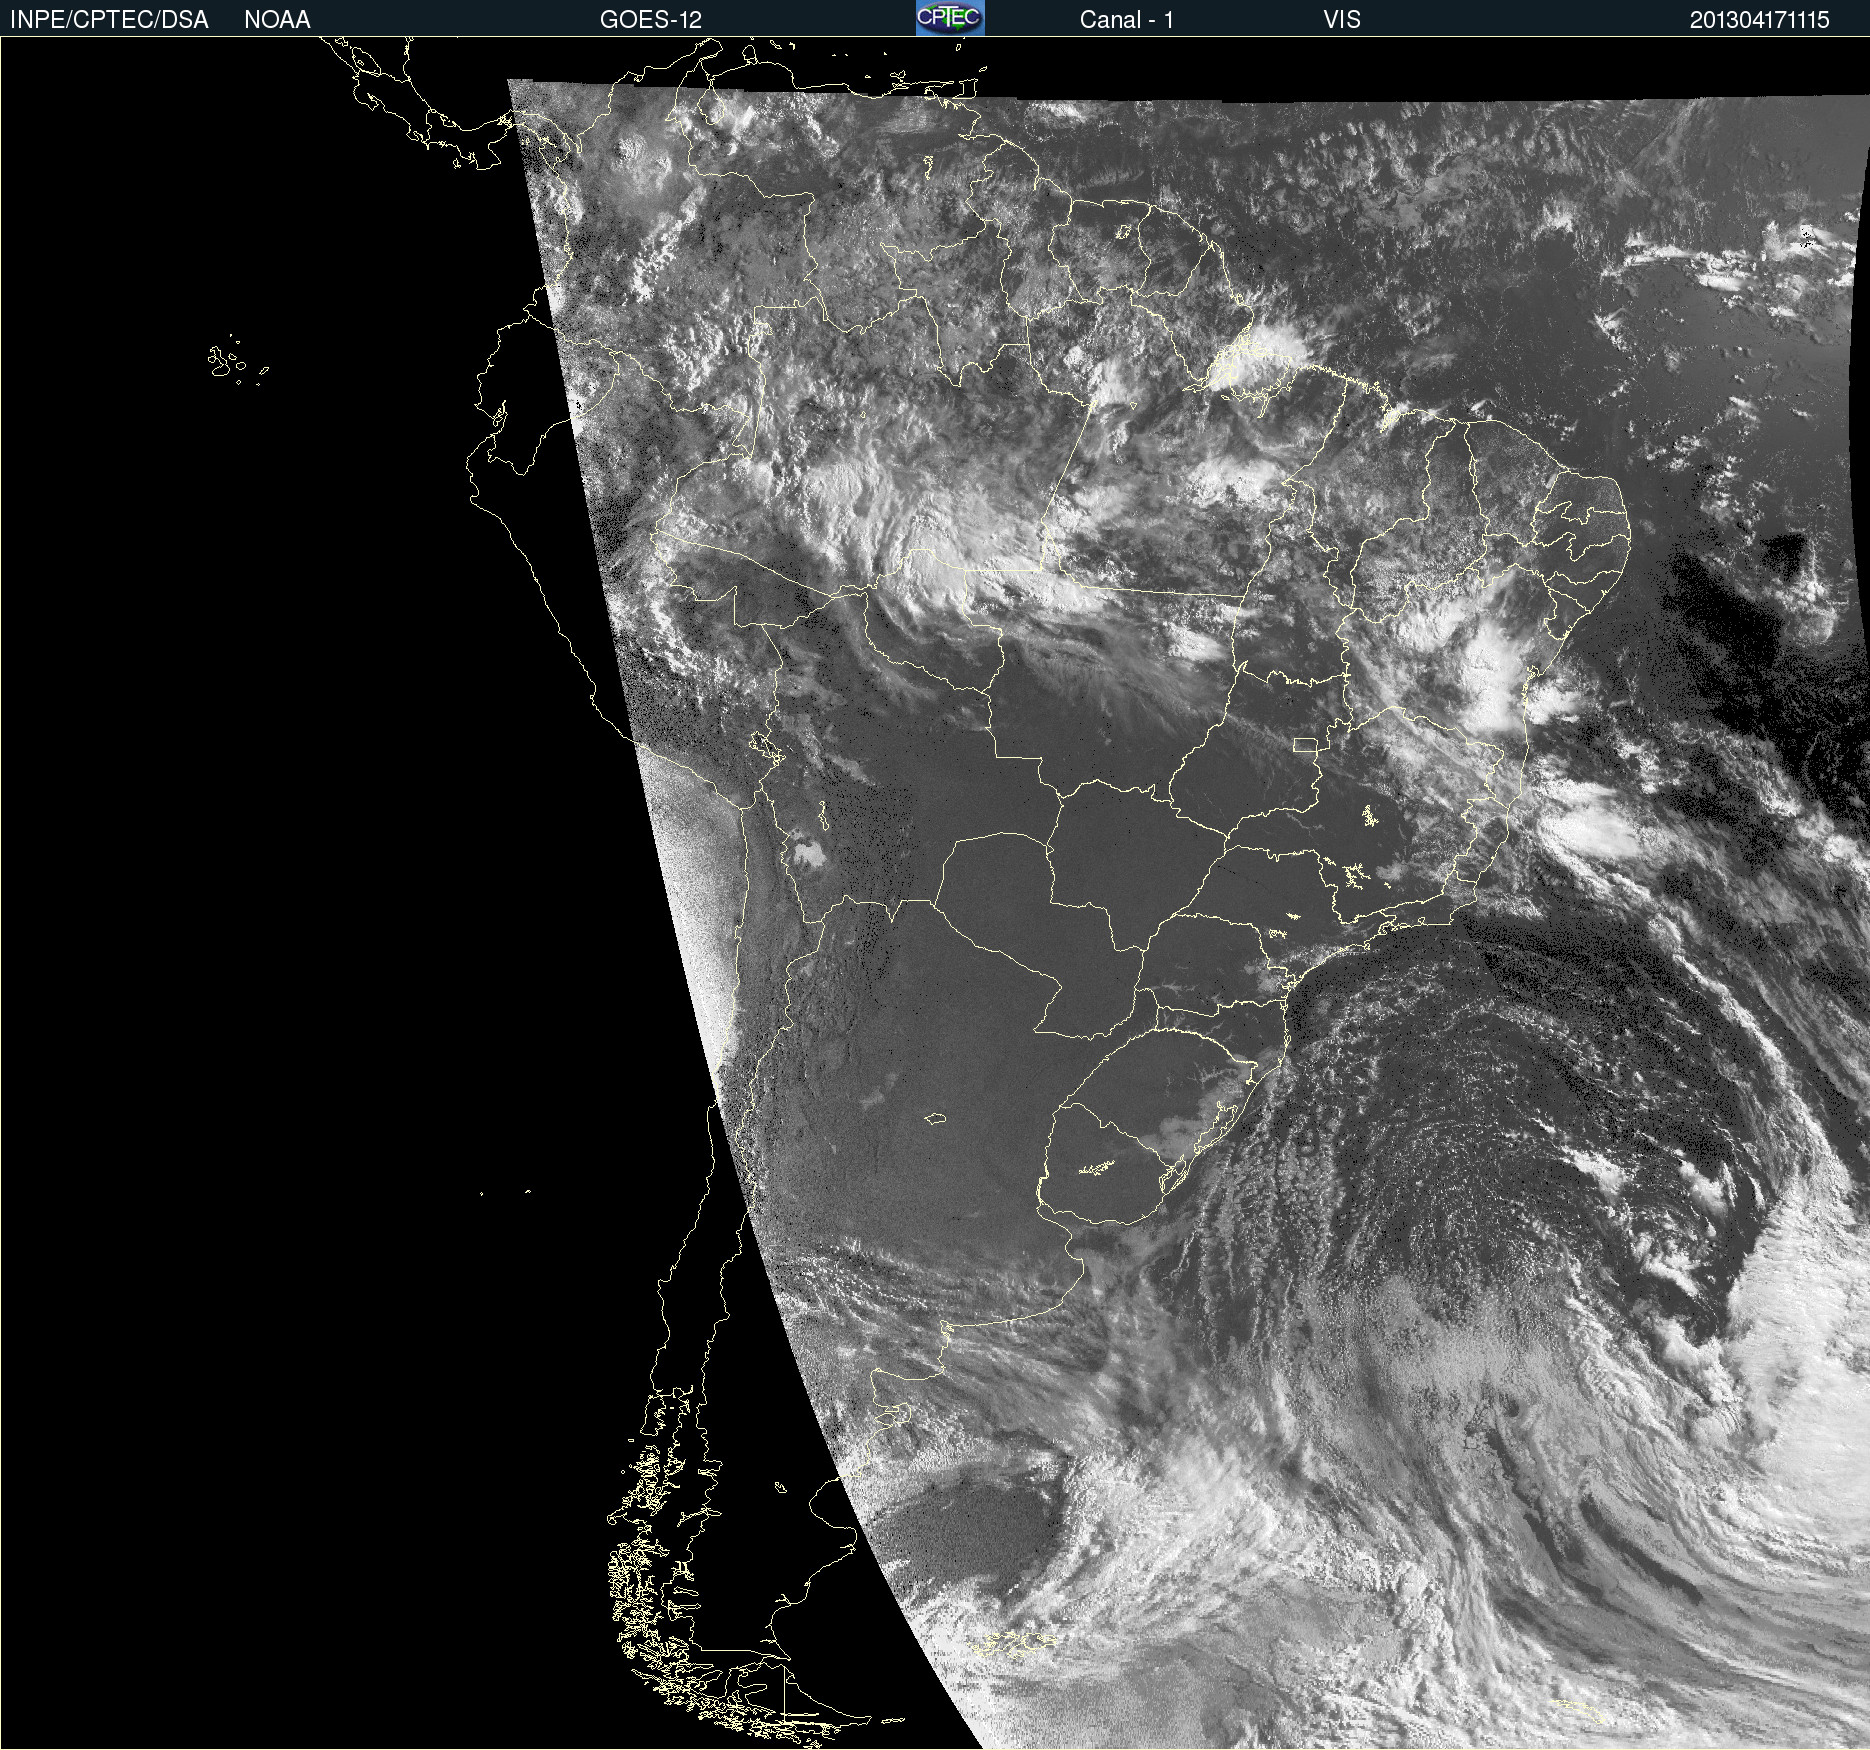The width and height of the screenshot is (1870, 1750).
Task: Click the INPE/CPTEC/DSA header text
Action: click(x=109, y=20)
